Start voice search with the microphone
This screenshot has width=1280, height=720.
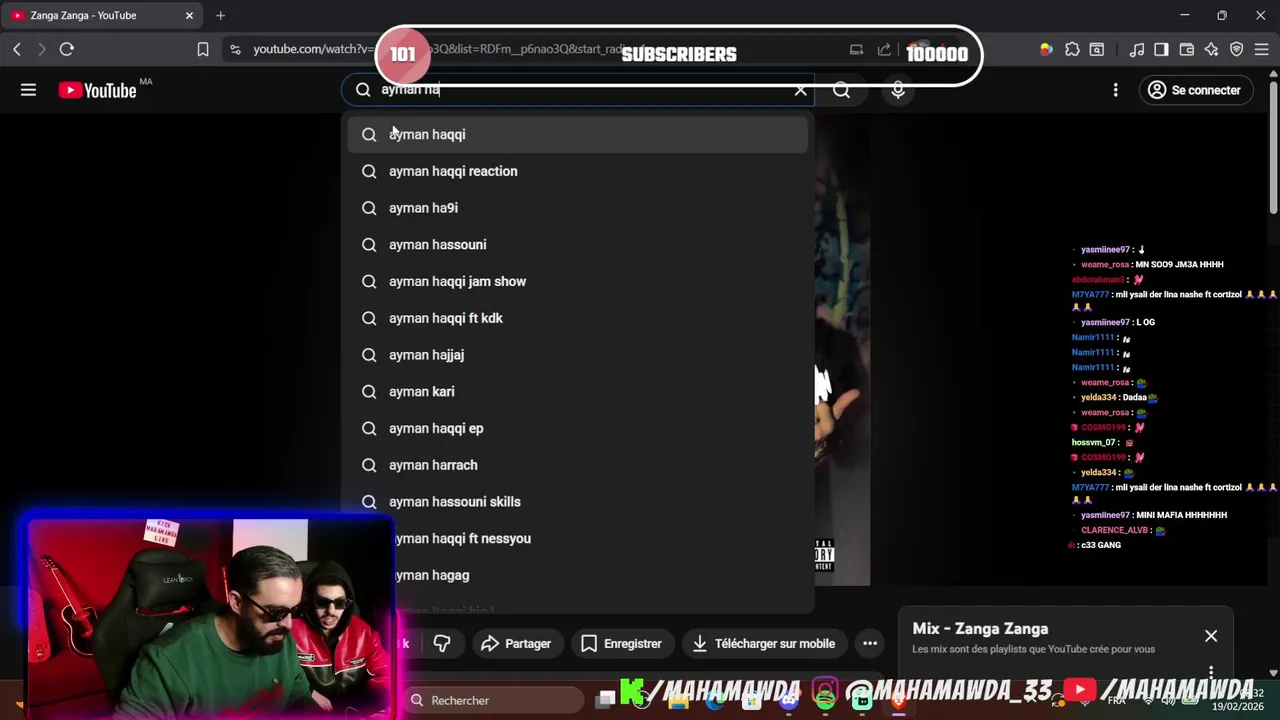click(x=898, y=90)
